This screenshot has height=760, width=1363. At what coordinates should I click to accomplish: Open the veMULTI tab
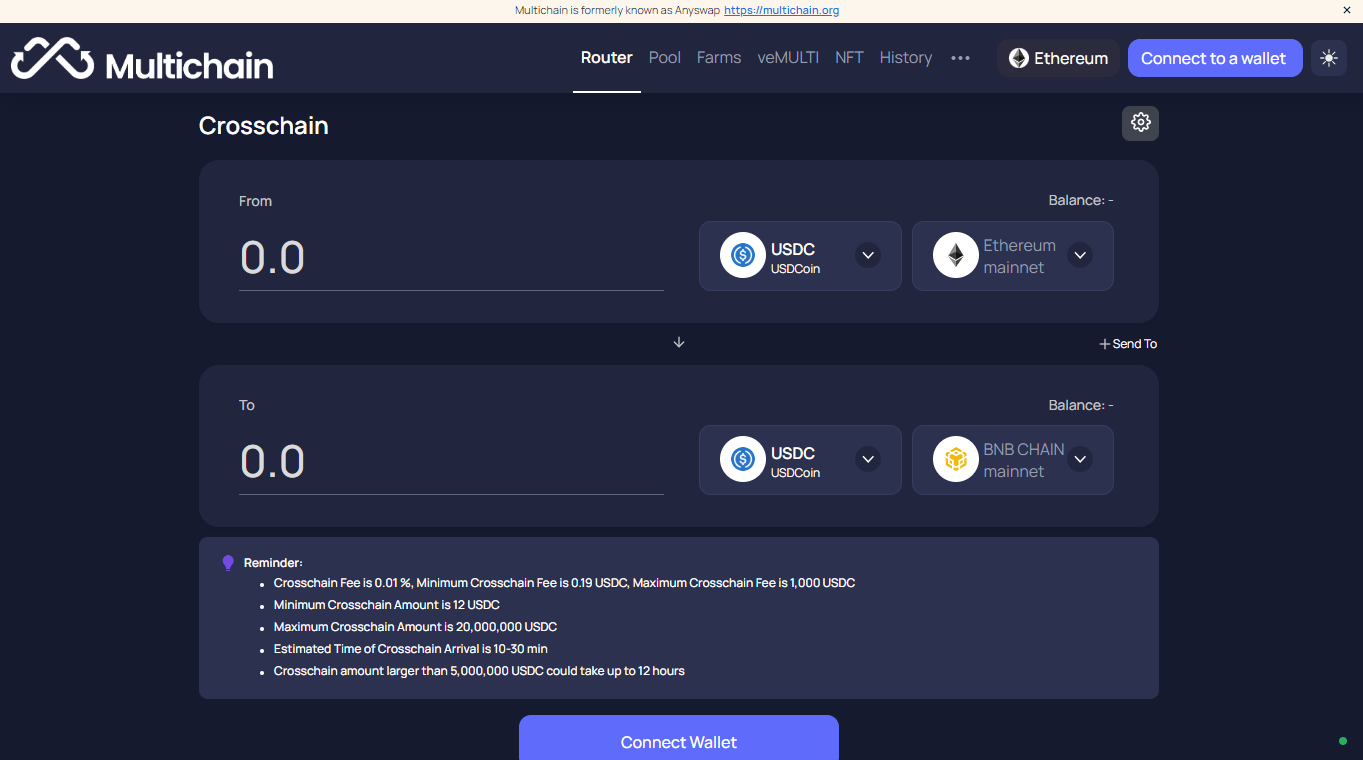click(x=788, y=58)
